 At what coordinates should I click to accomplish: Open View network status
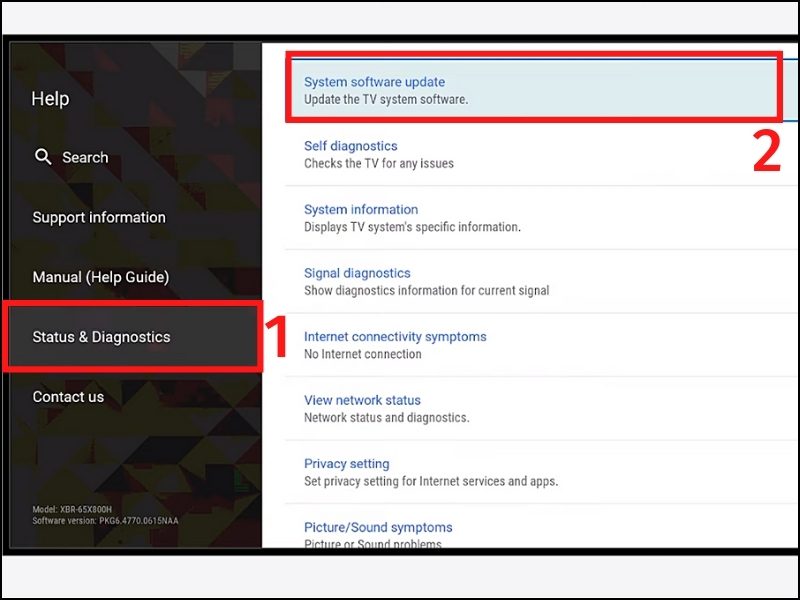click(x=361, y=400)
